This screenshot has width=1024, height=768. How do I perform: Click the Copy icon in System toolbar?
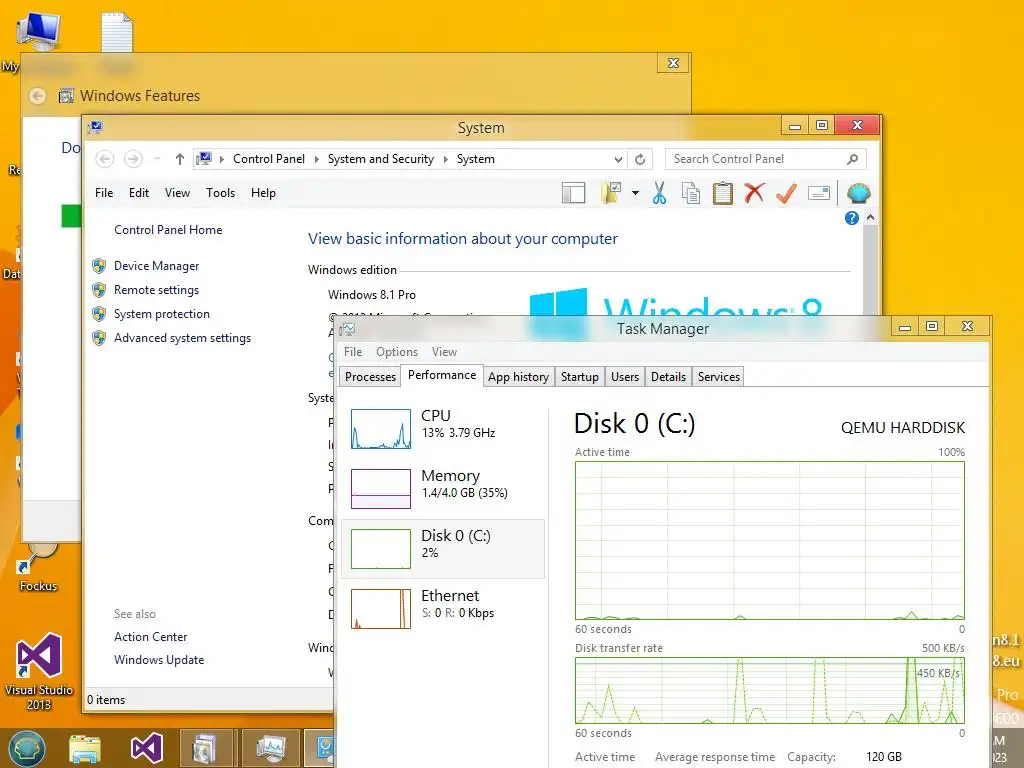690,193
